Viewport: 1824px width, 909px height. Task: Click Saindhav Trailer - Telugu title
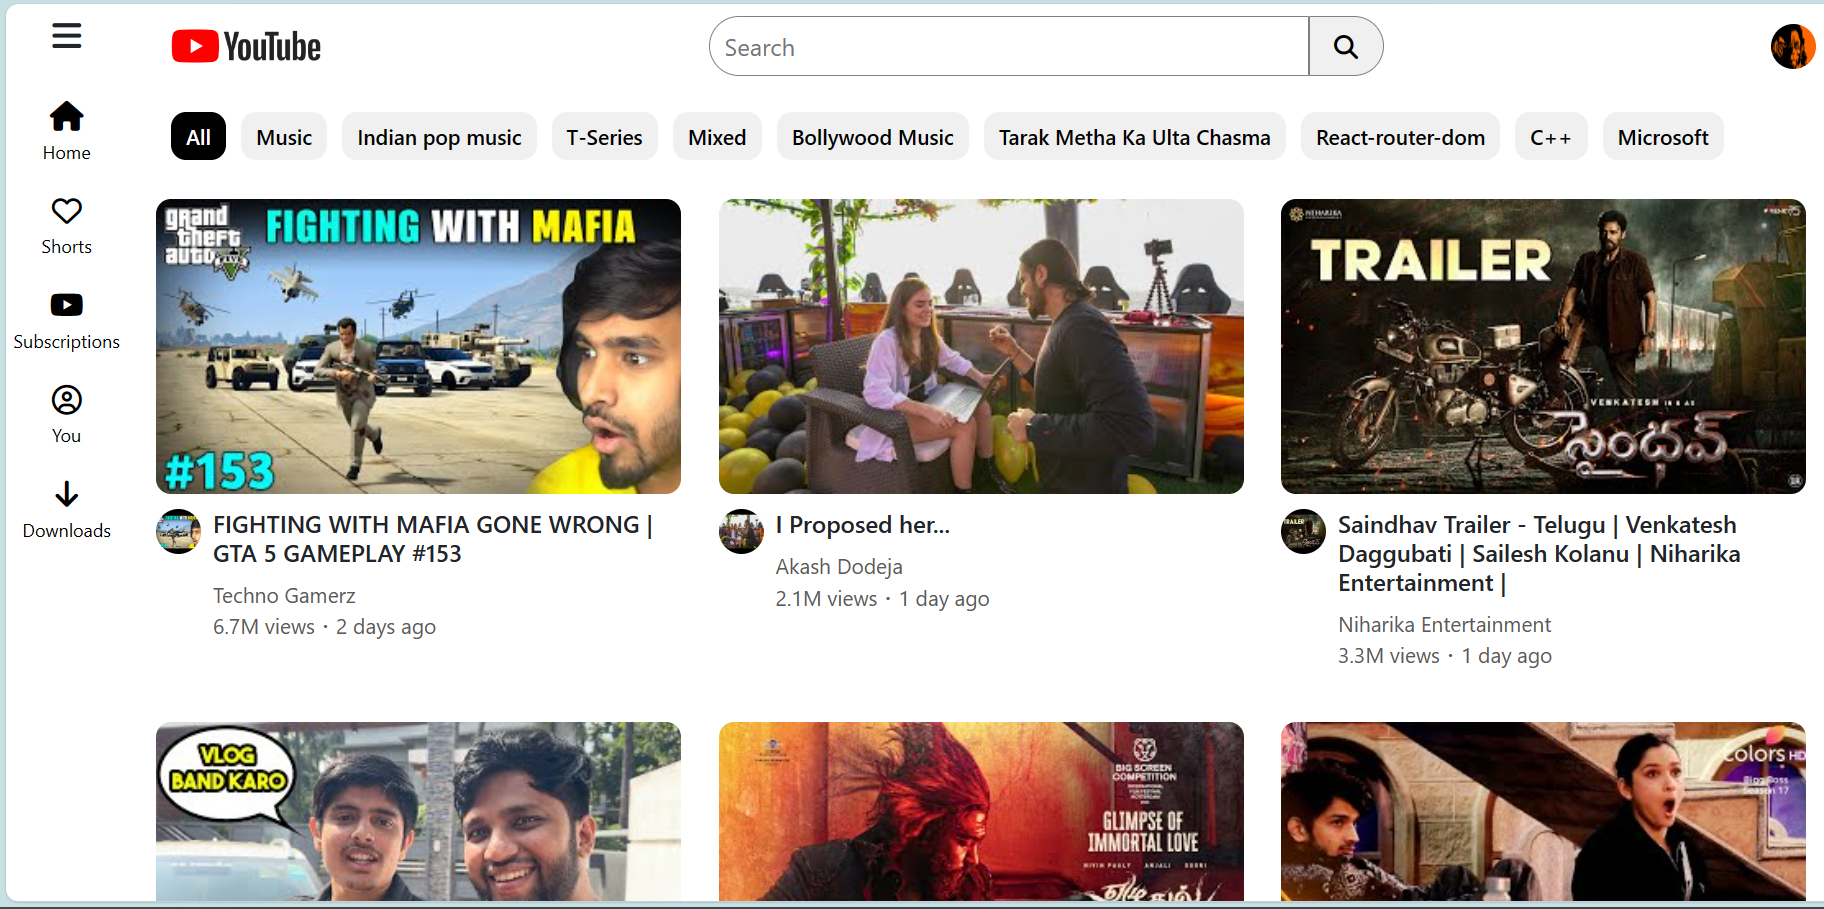[x=1539, y=554]
